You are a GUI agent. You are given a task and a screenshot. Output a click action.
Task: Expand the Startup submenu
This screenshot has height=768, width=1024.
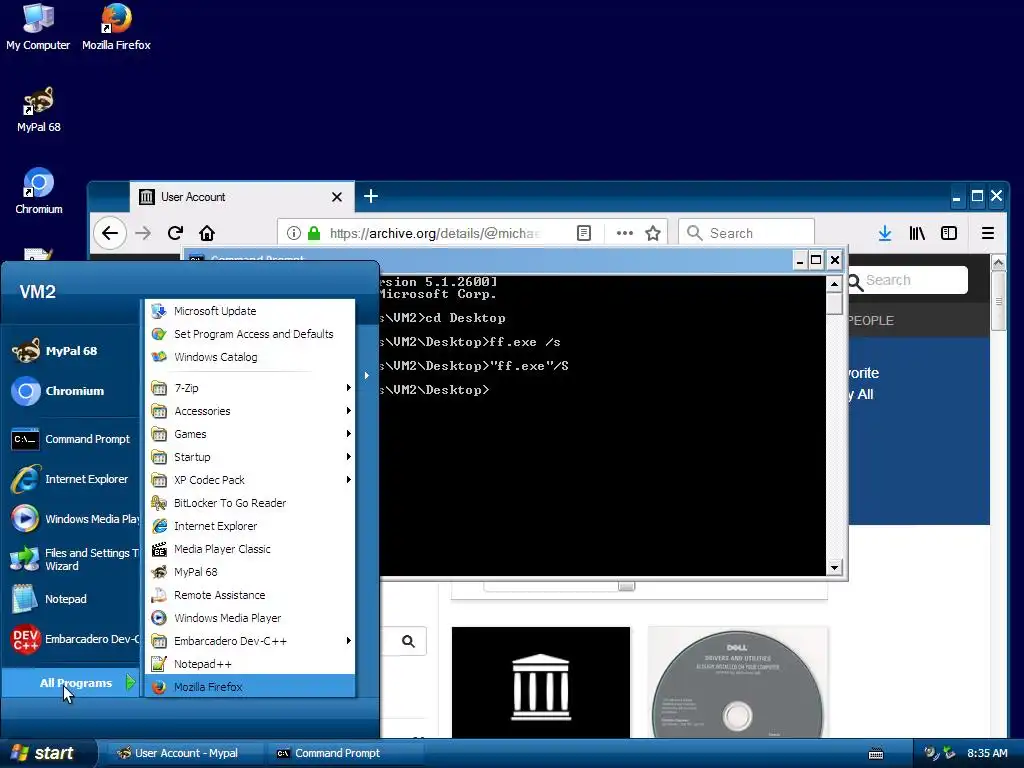coord(250,456)
